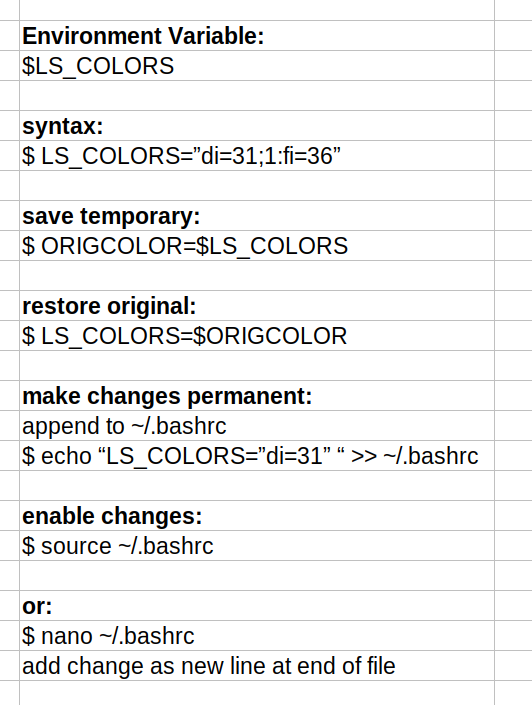Select 'add change as new line' cell
This screenshot has width=532, height=705.
click(257, 665)
